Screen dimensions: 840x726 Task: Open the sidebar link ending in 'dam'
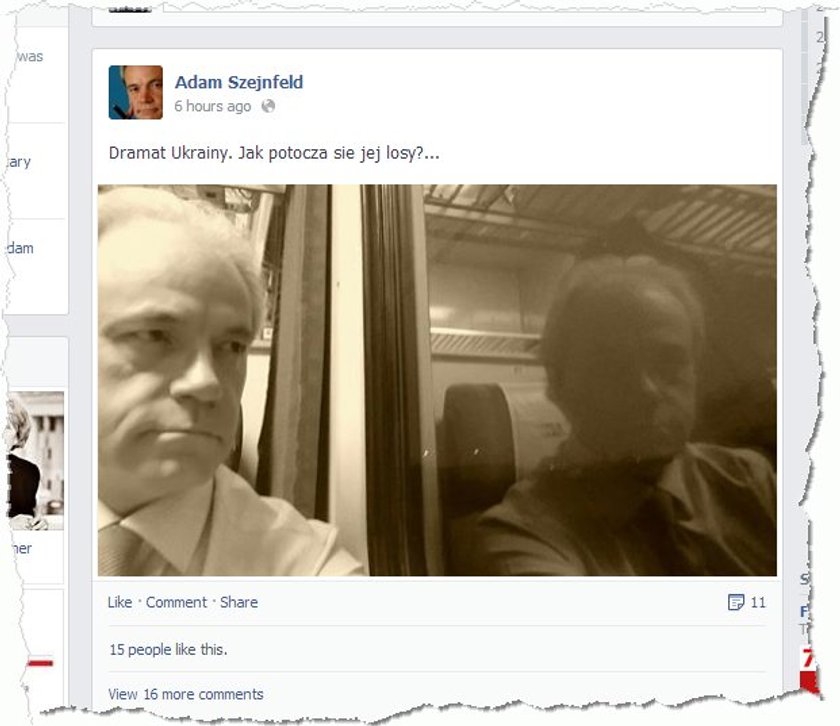[20, 248]
